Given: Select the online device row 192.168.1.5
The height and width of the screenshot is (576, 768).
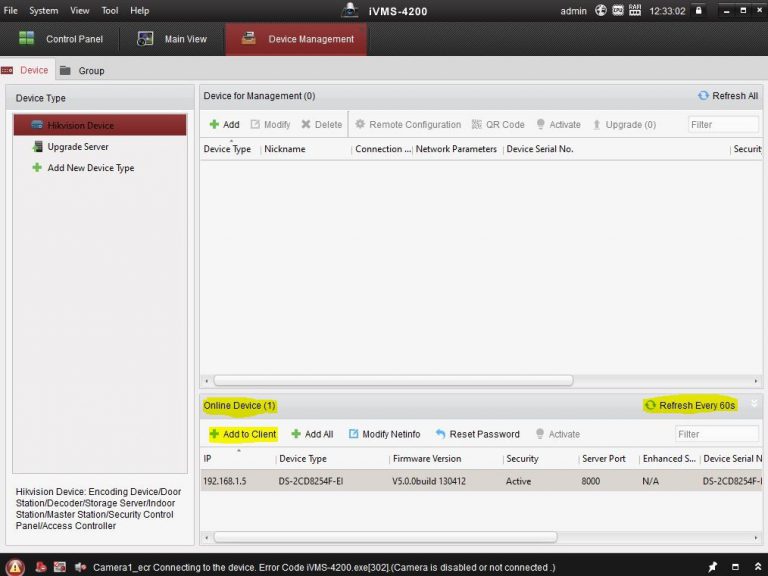Looking at the screenshot, I should [x=481, y=481].
